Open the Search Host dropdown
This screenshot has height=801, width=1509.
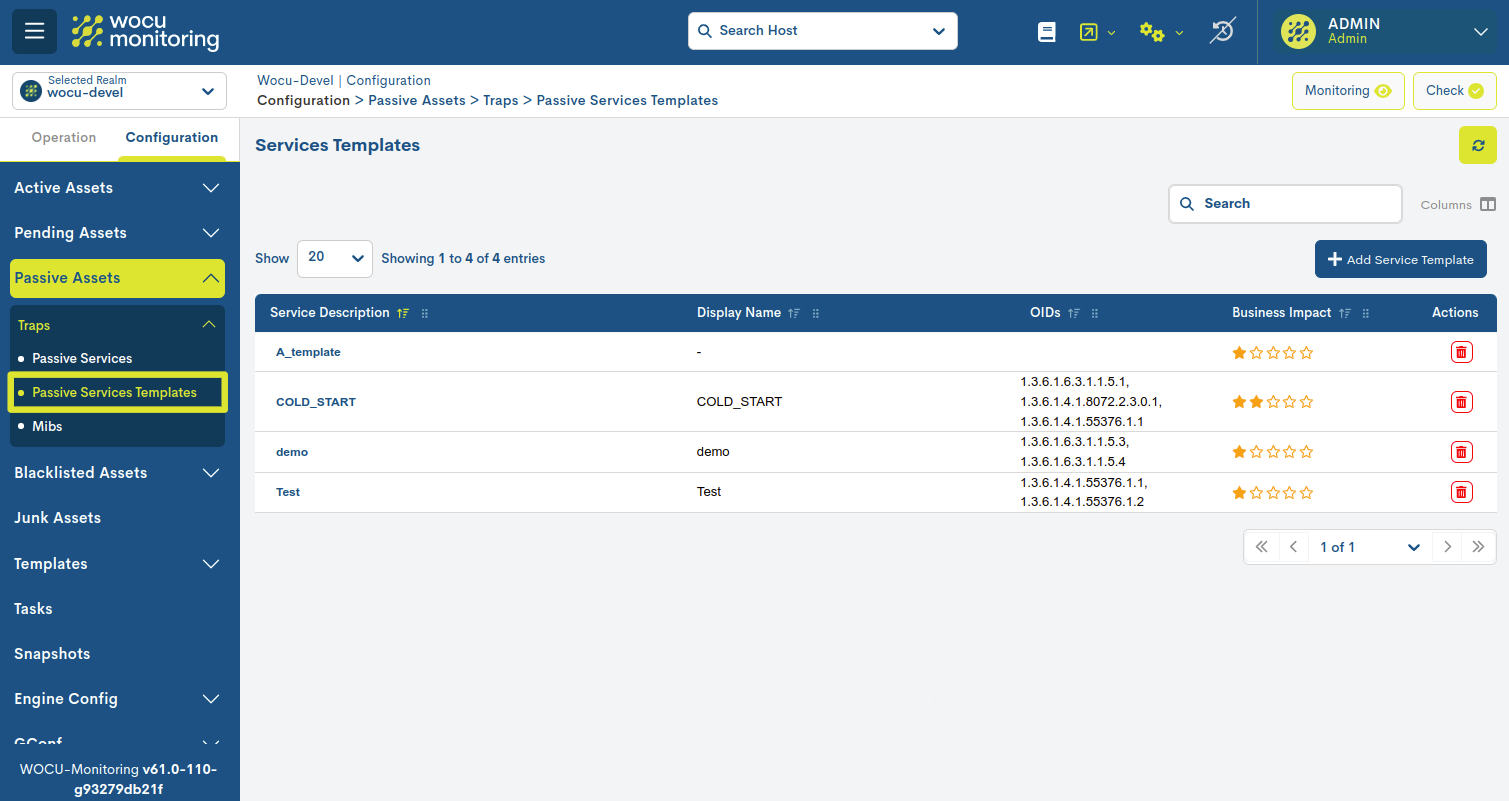[938, 31]
